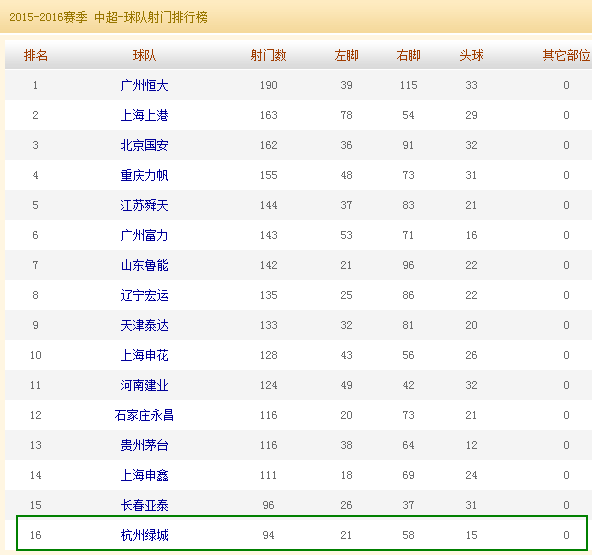Open the 上海上港 team link

[144, 115]
